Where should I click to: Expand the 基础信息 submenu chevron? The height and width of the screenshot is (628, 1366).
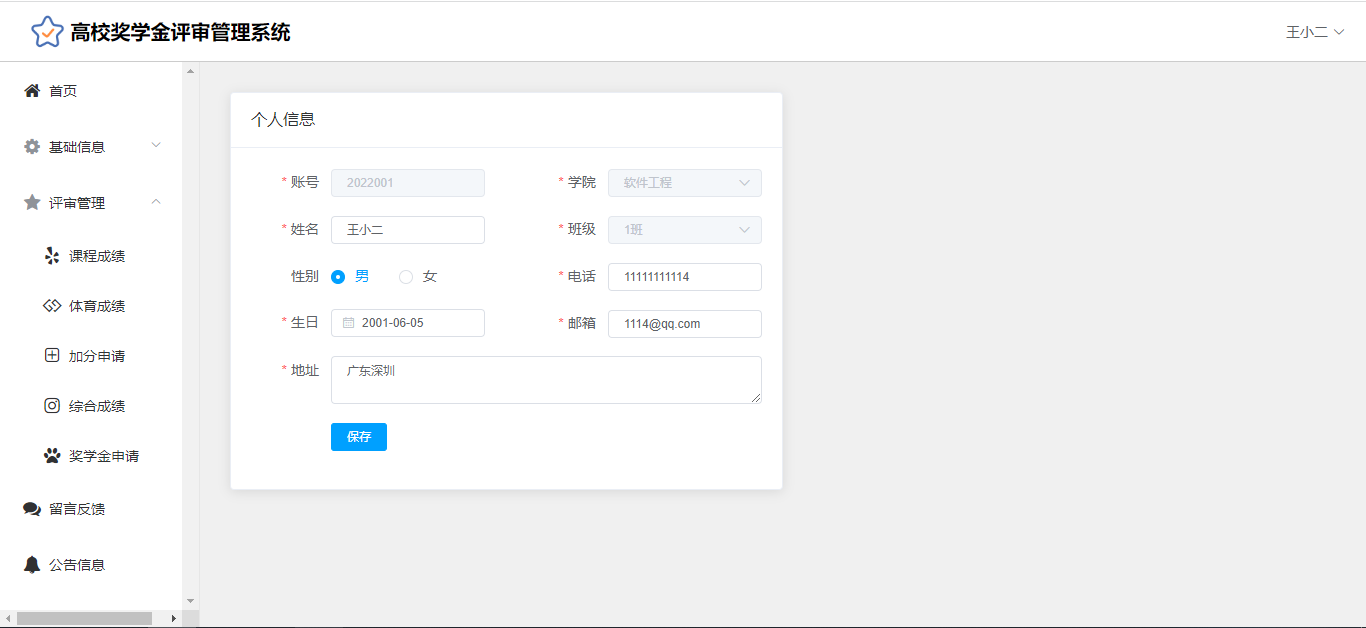coord(156,146)
